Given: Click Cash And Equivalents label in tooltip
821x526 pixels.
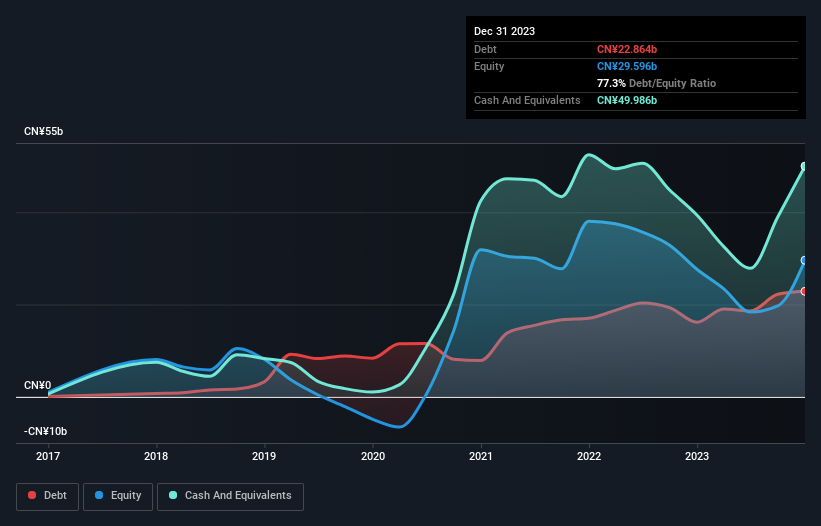Looking at the screenshot, I should click(527, 100).
